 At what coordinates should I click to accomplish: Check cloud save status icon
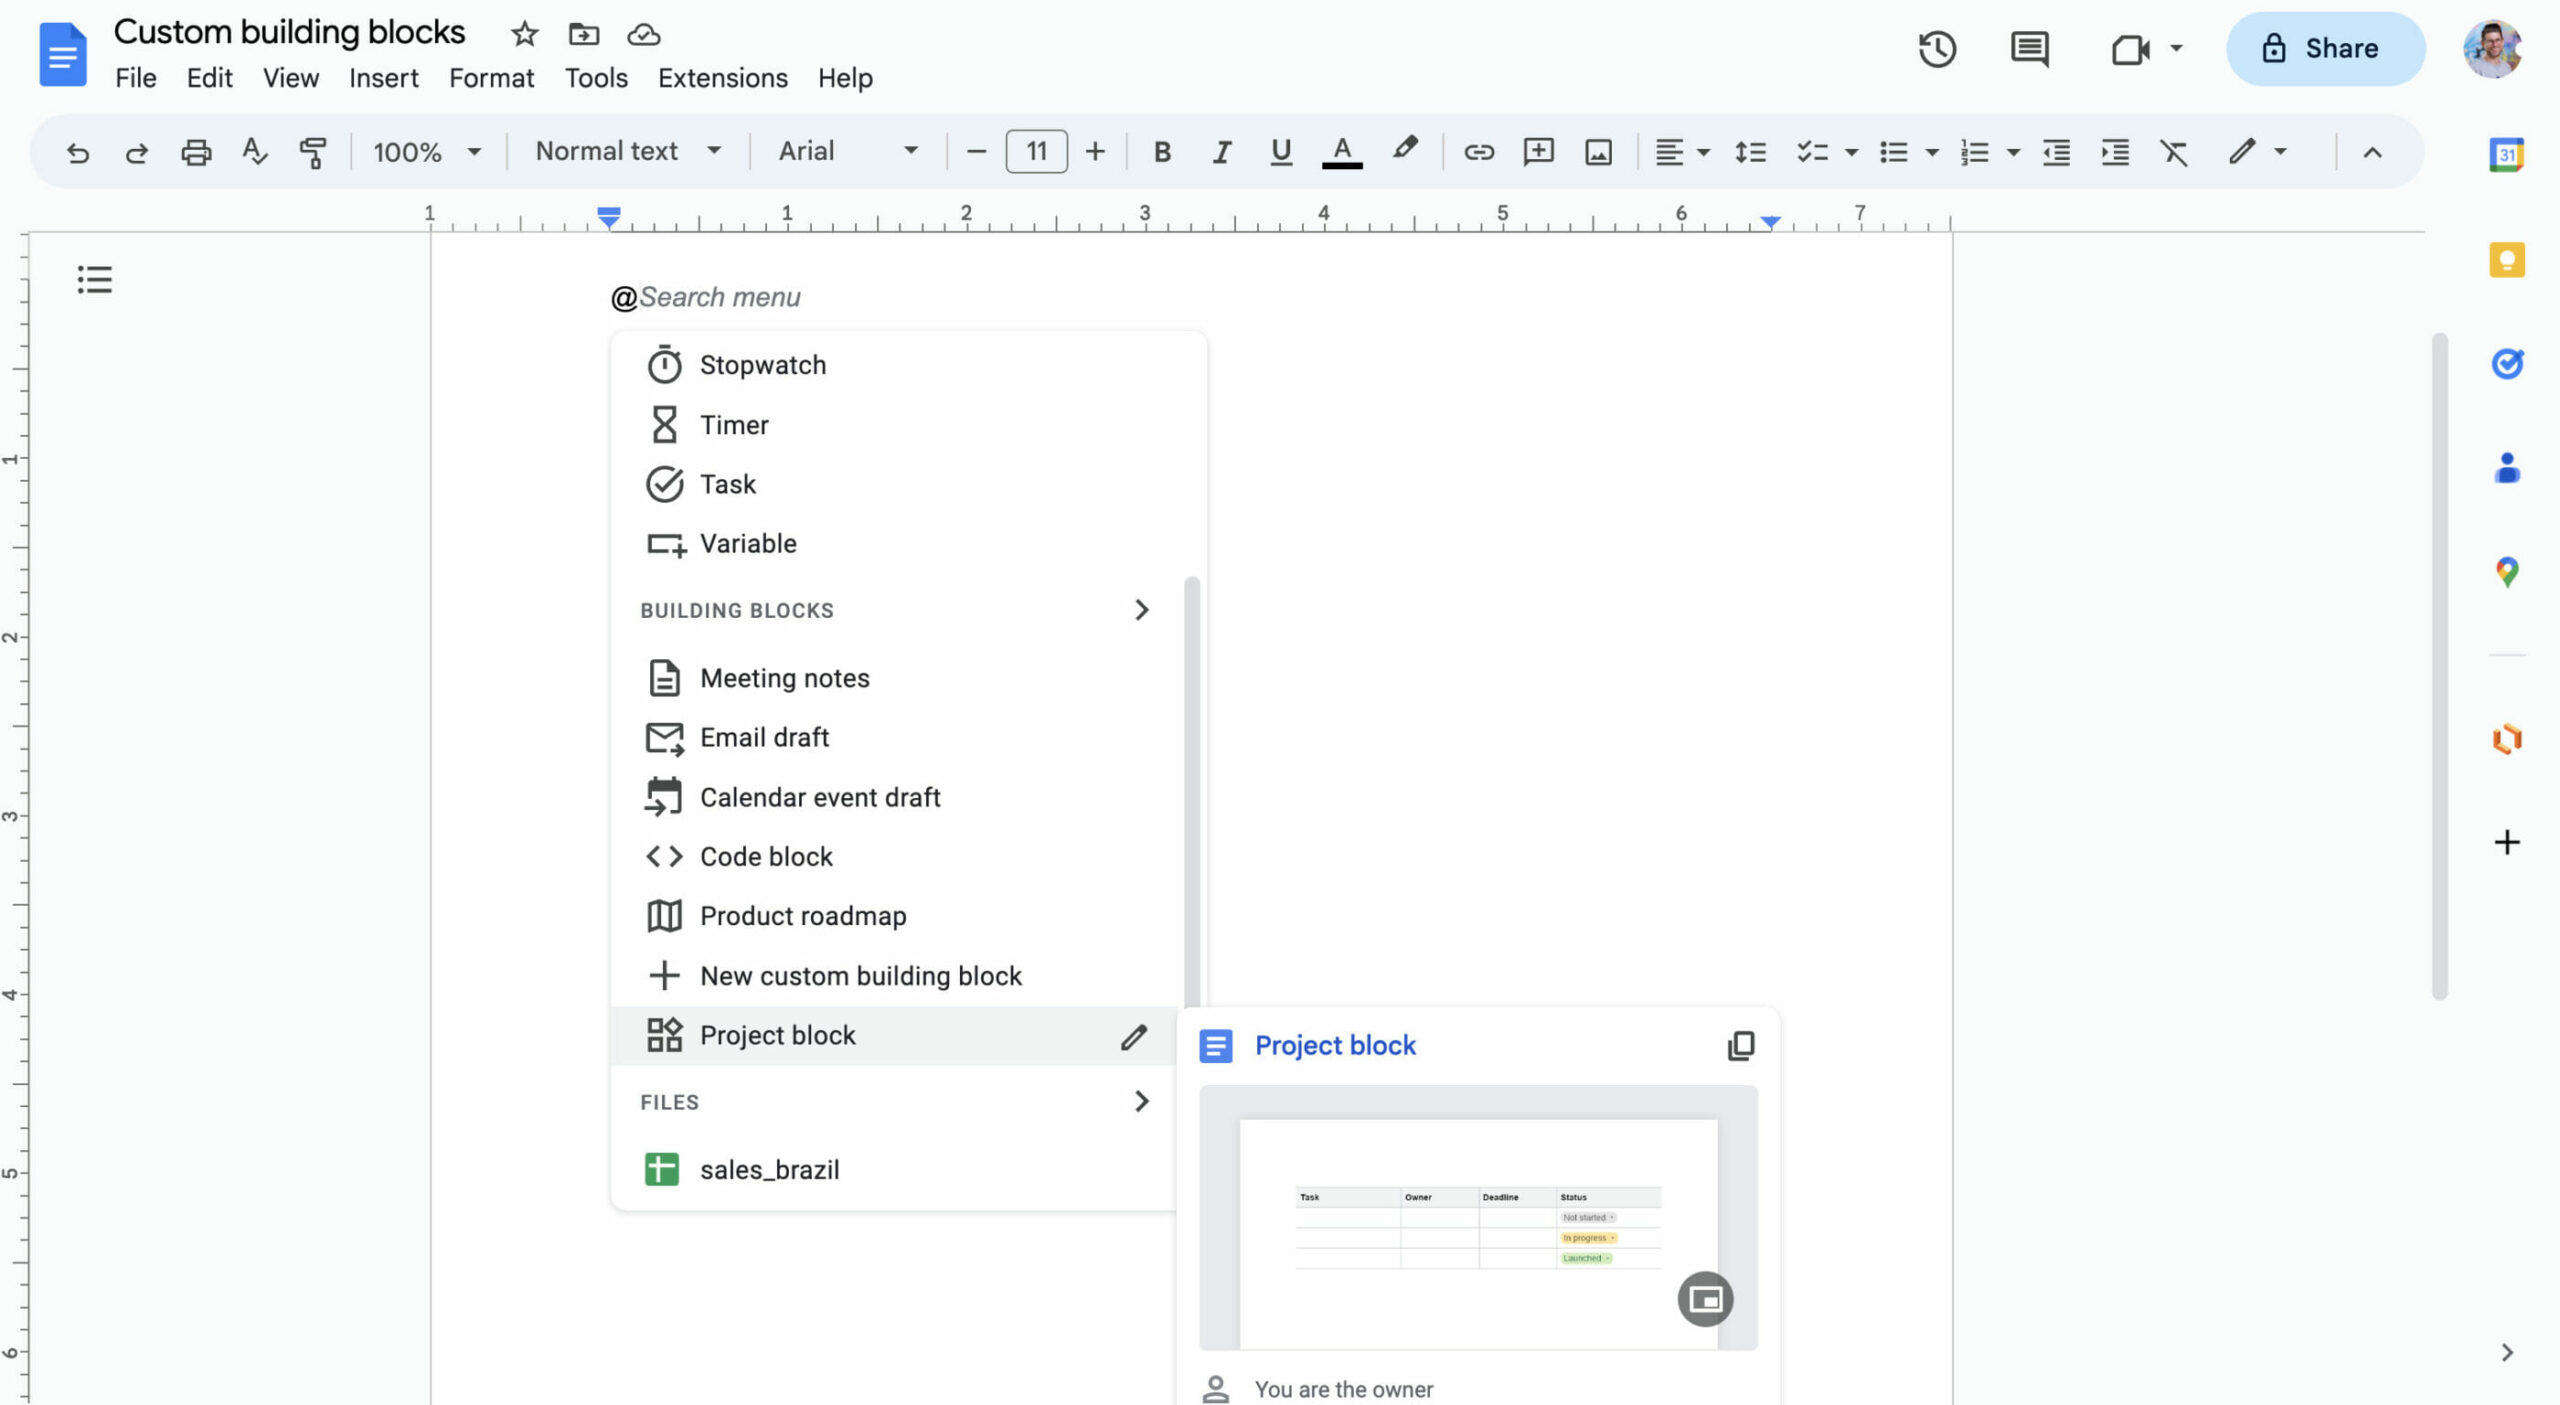[644, 34]
